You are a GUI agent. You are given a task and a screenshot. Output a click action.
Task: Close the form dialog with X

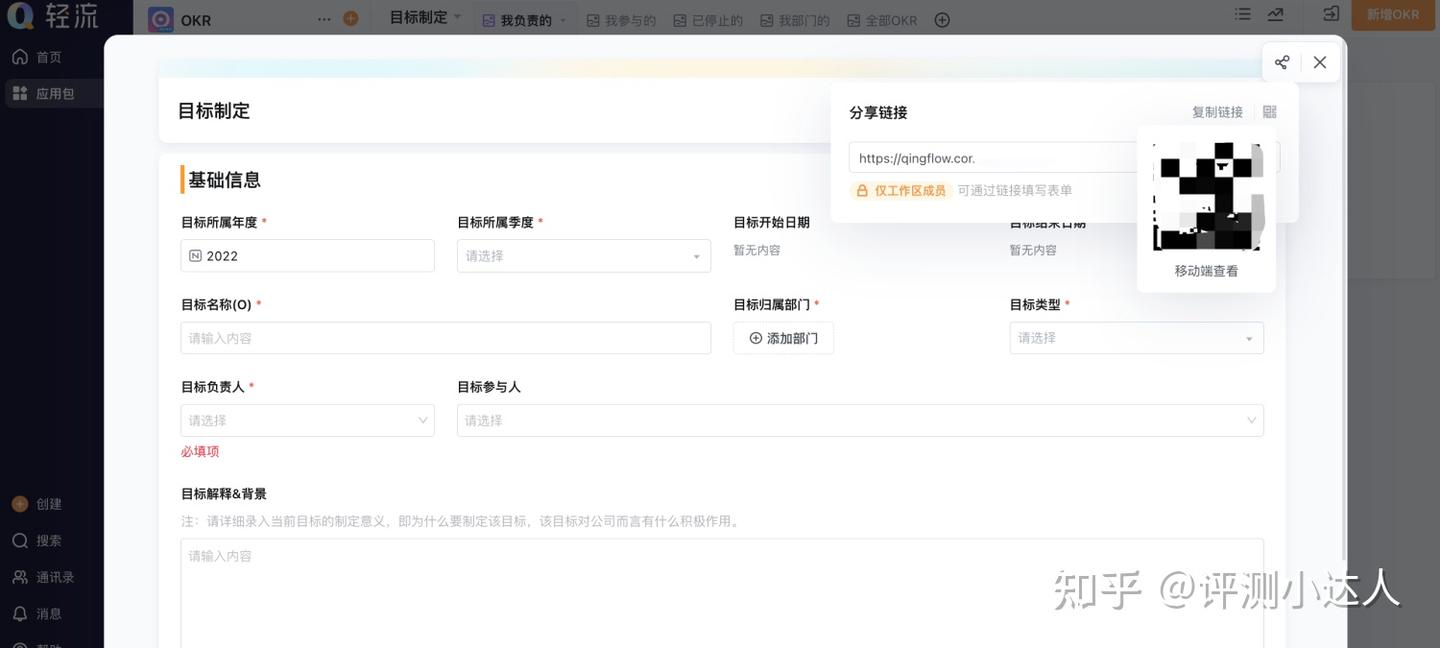pos(1320,62)
